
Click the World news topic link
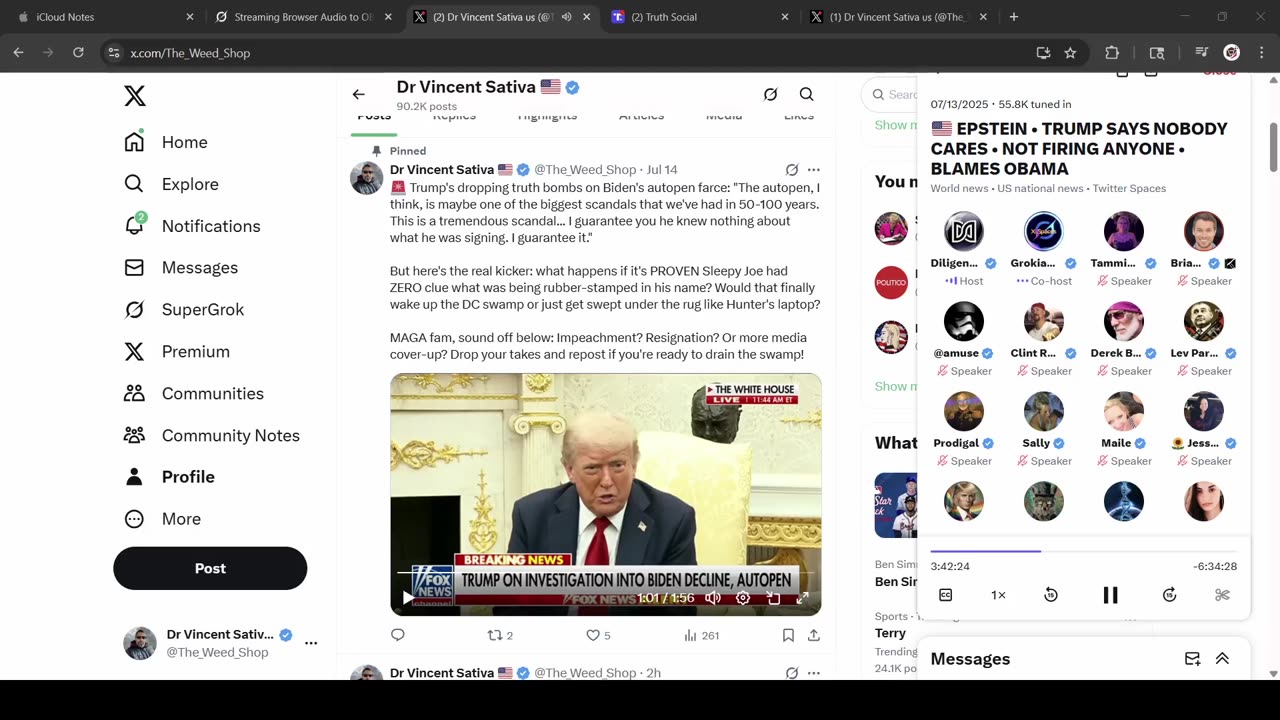click(x=959, y=188)
